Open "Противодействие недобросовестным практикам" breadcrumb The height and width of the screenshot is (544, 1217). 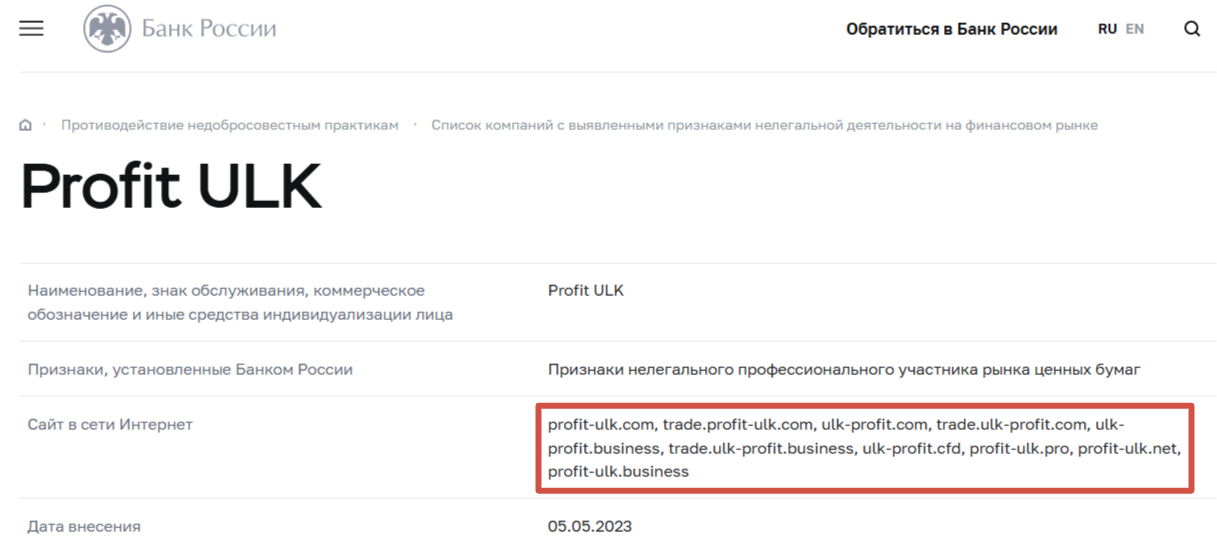click(x=230, y=125)
